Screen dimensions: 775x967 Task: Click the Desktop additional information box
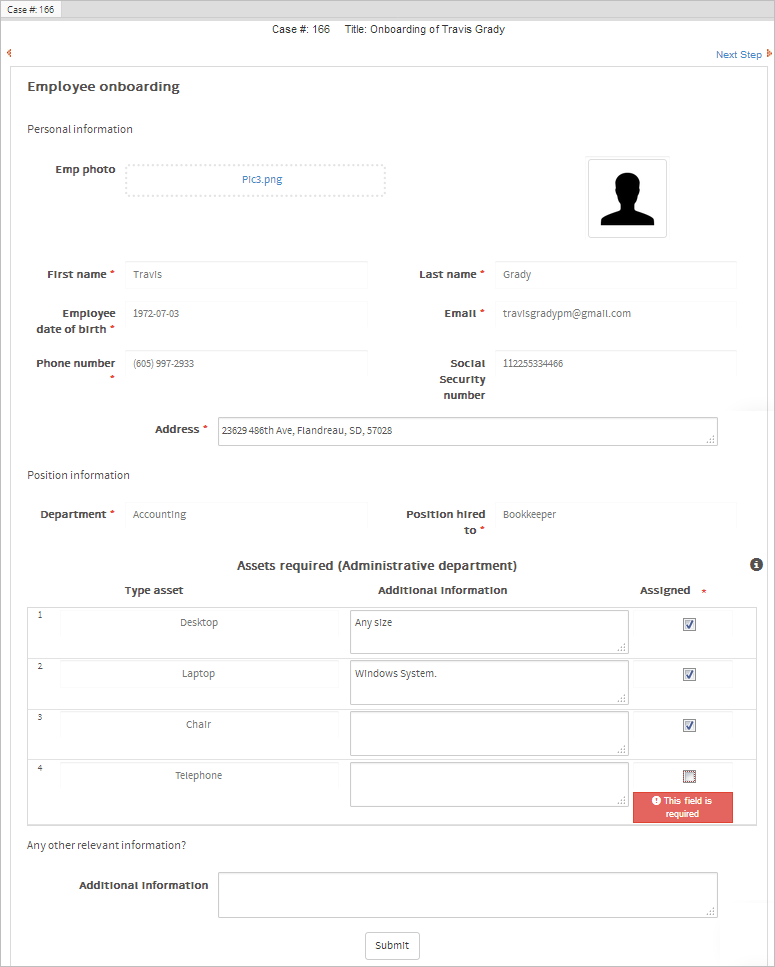tap(489, 632)
